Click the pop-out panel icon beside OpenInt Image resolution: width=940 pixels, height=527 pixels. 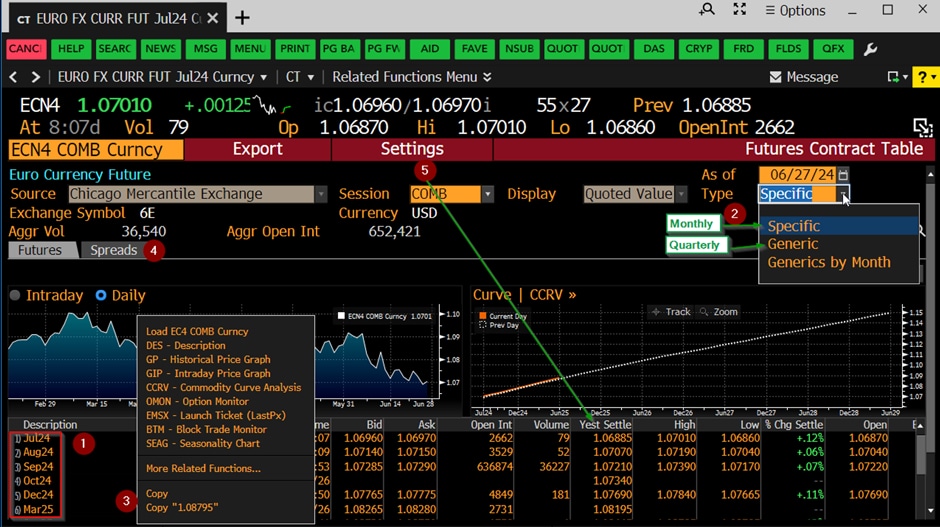coord(922,127)
